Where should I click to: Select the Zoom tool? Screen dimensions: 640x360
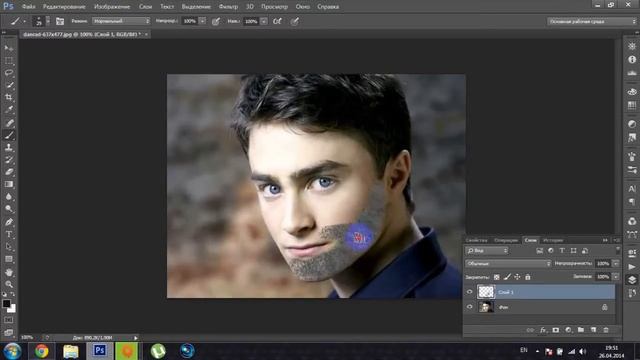tap(9, 284)
